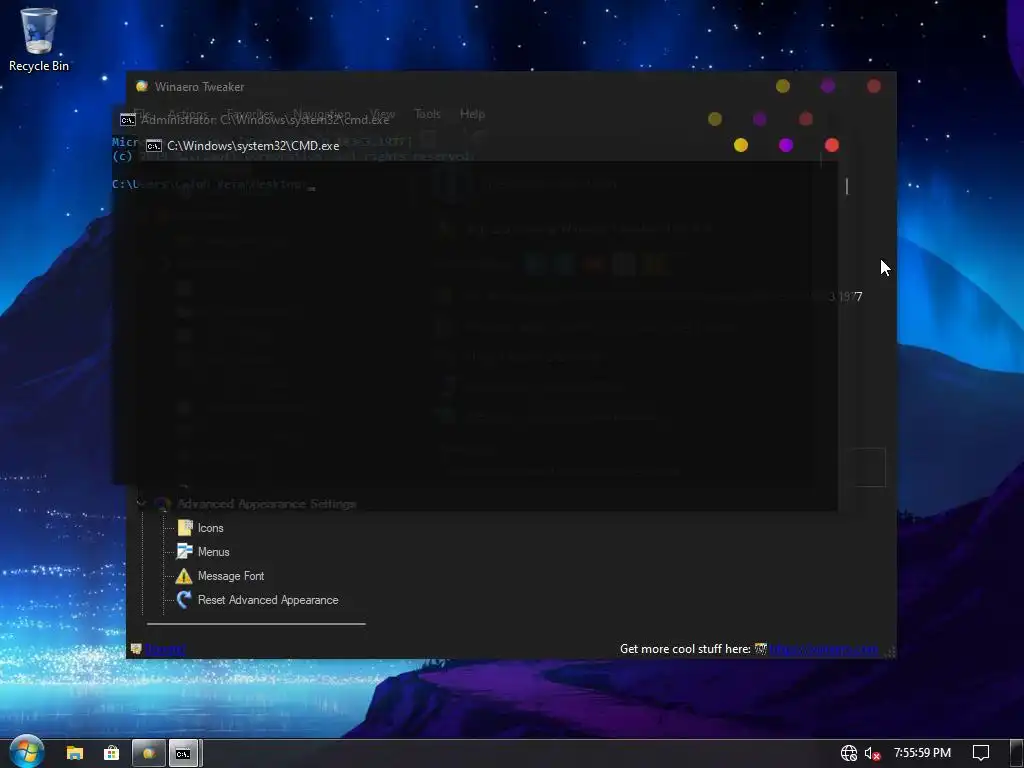
Task: Minimize Winaero Tweaker with the yellow dot
Action: pyautogui.click(x=783, y=86)
